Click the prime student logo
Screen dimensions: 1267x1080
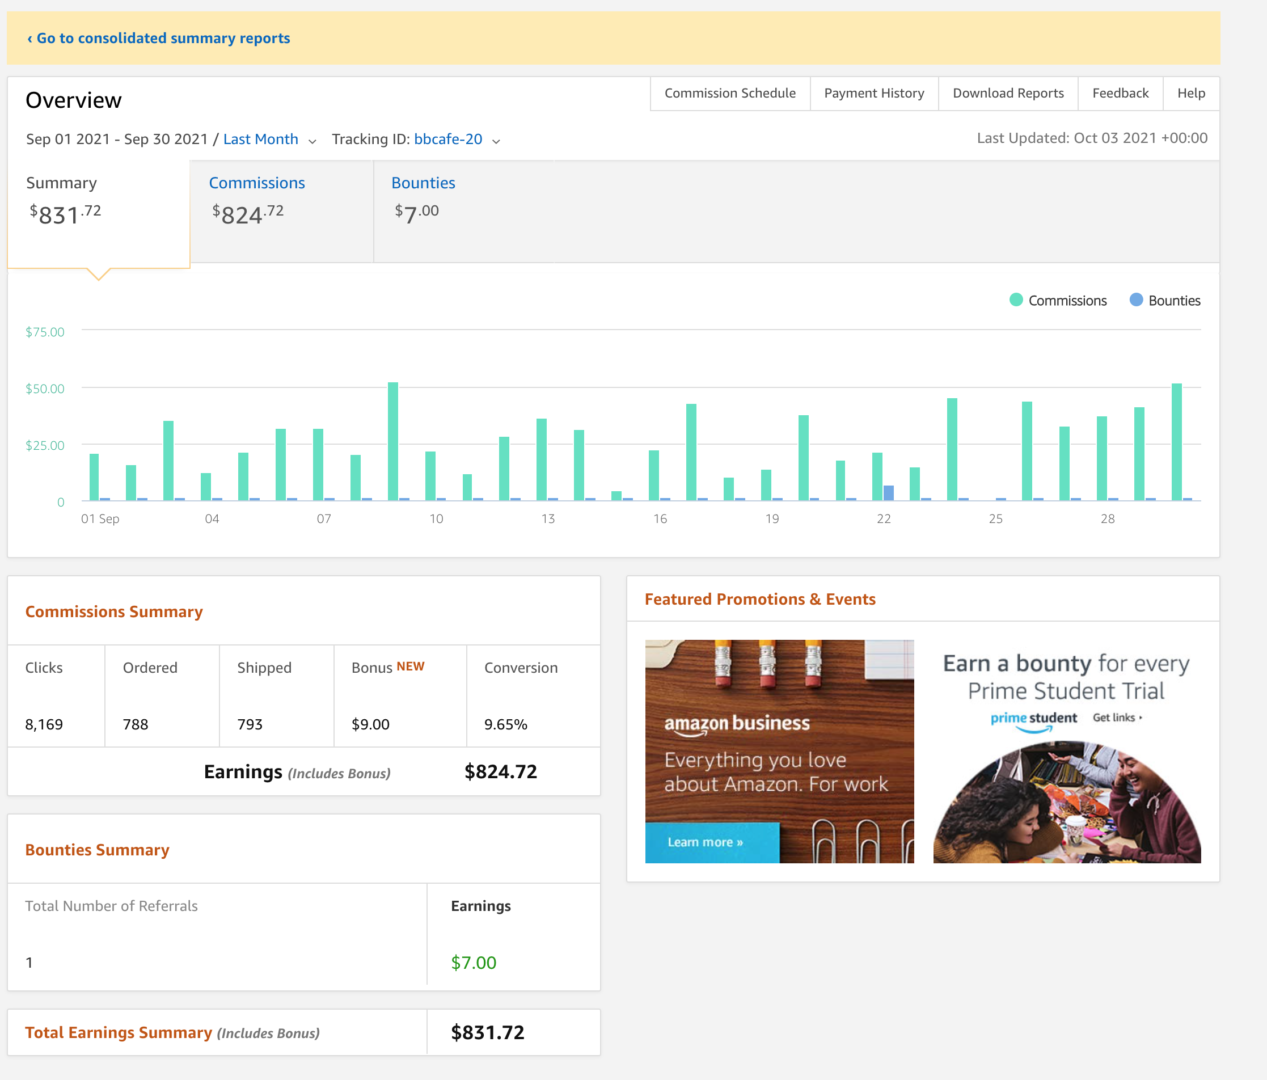coord(1034,720)
